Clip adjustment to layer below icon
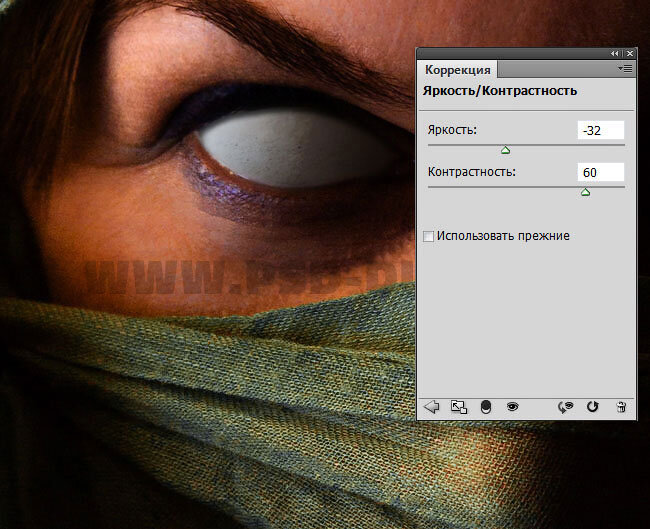This screenshot has width=650, height=529. 485,407
